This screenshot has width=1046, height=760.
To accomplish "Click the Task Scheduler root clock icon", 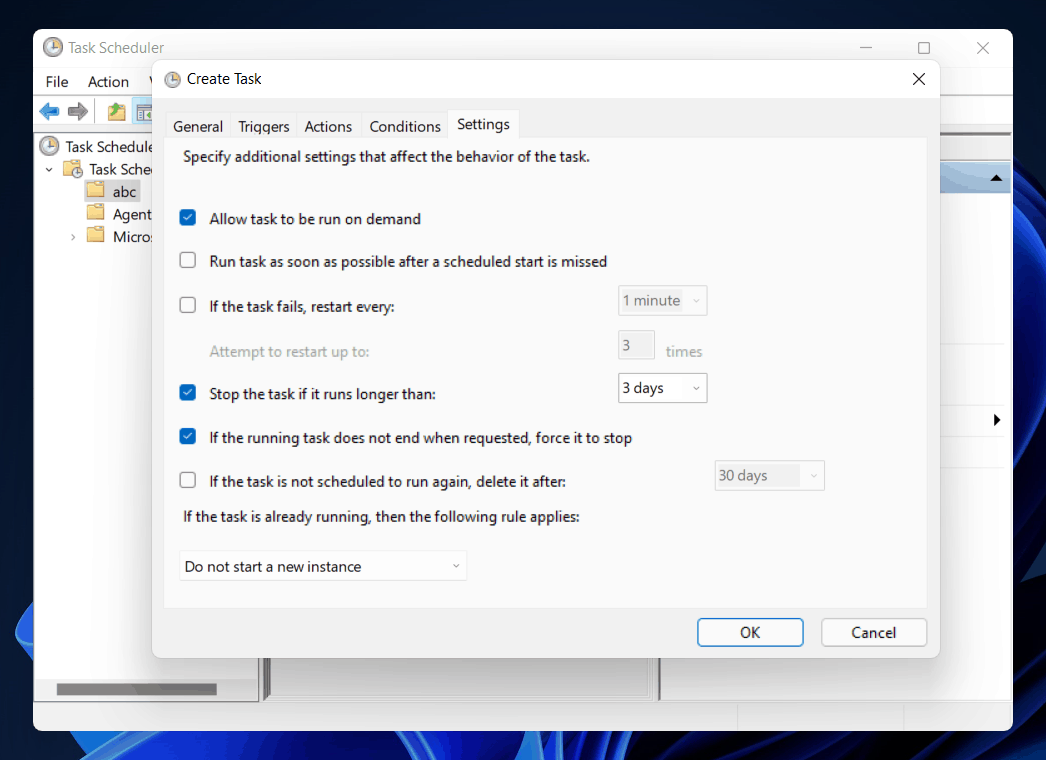I will [x=49, y=146].
